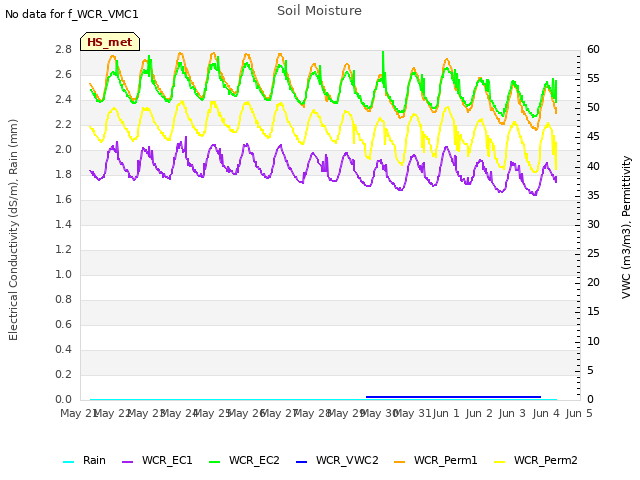Click the 30 right axis tick label

pos(593,224)
